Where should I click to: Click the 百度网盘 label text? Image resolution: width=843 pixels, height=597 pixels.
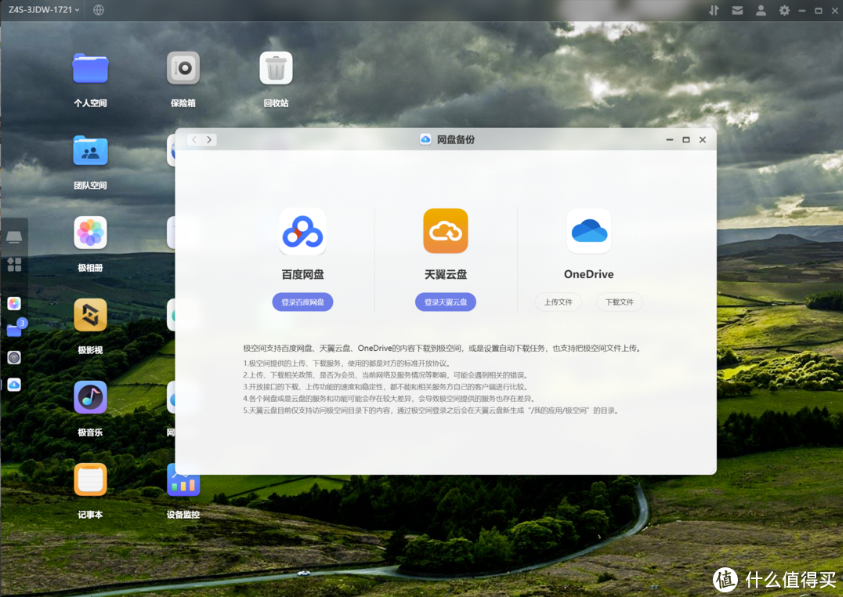303,274
